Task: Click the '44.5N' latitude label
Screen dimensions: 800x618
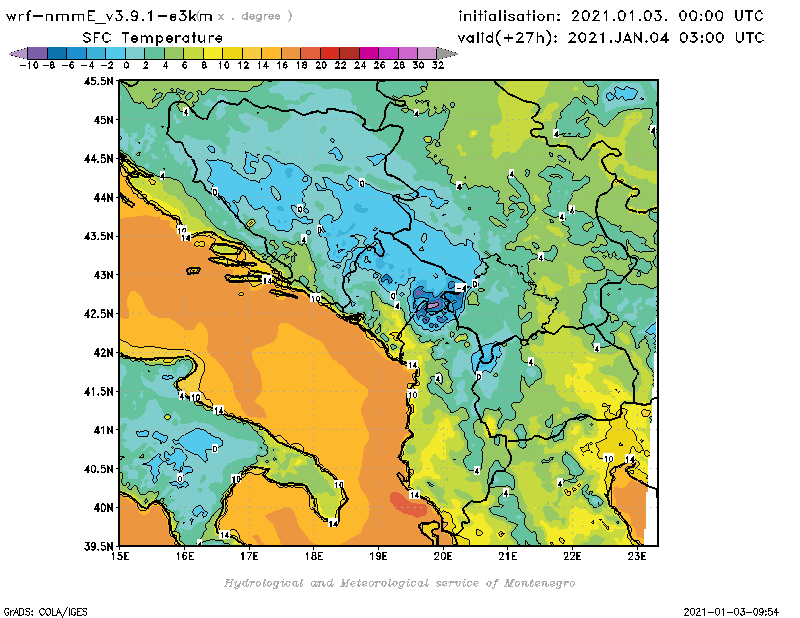Action: [x=98, y=159]
